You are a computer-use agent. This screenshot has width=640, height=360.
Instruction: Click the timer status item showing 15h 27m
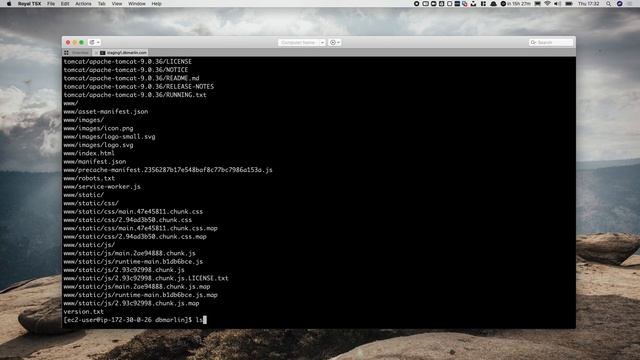pos(516,4)
